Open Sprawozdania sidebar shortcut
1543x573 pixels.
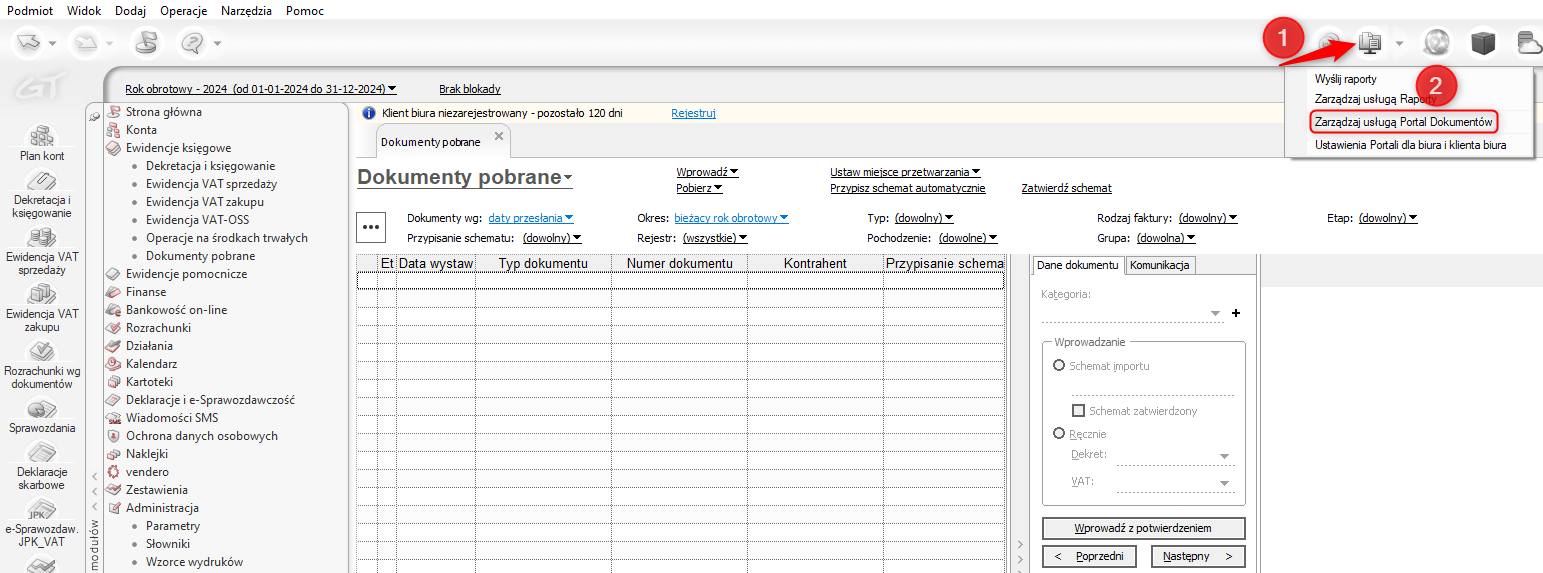point(42,417)
